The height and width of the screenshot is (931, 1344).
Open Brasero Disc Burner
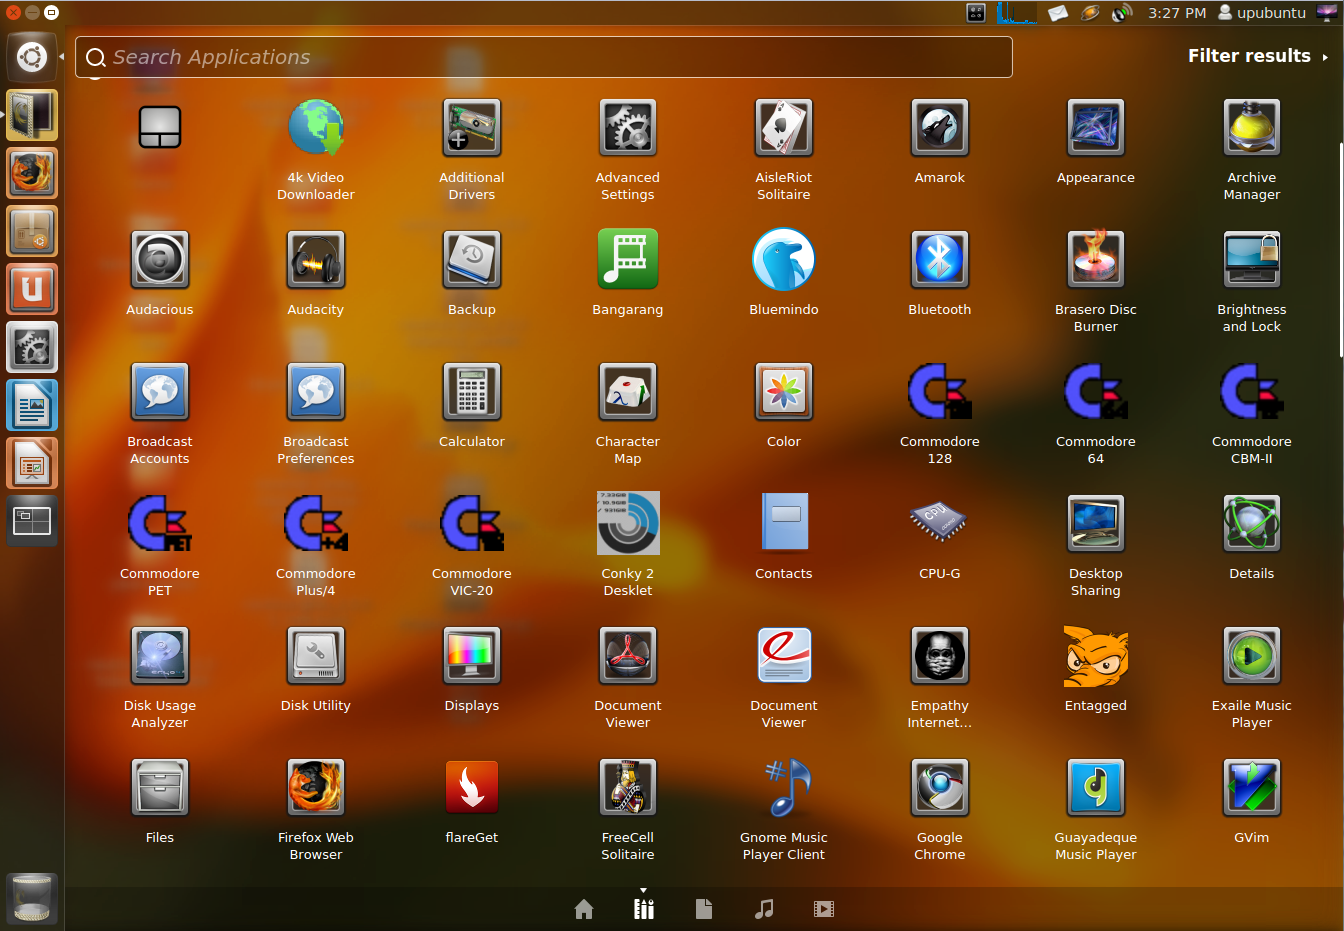(1095, 258)
